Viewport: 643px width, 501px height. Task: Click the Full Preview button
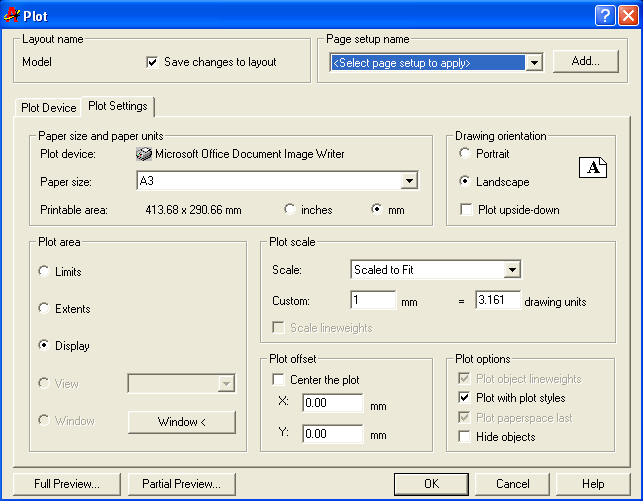67,484
